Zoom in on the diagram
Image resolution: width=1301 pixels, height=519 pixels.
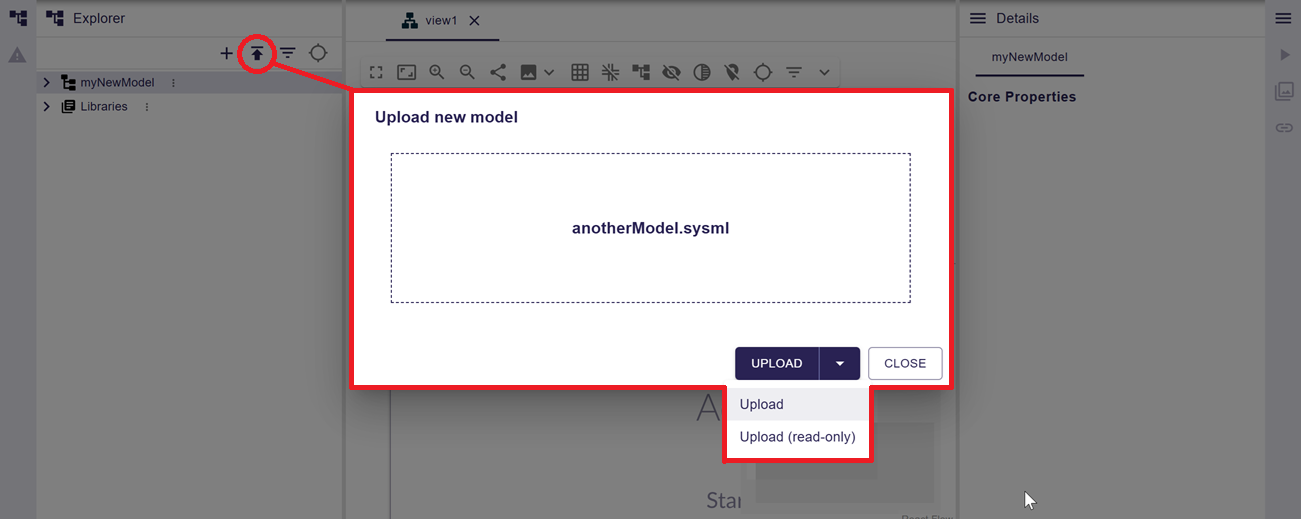click(x=437, y=72)
